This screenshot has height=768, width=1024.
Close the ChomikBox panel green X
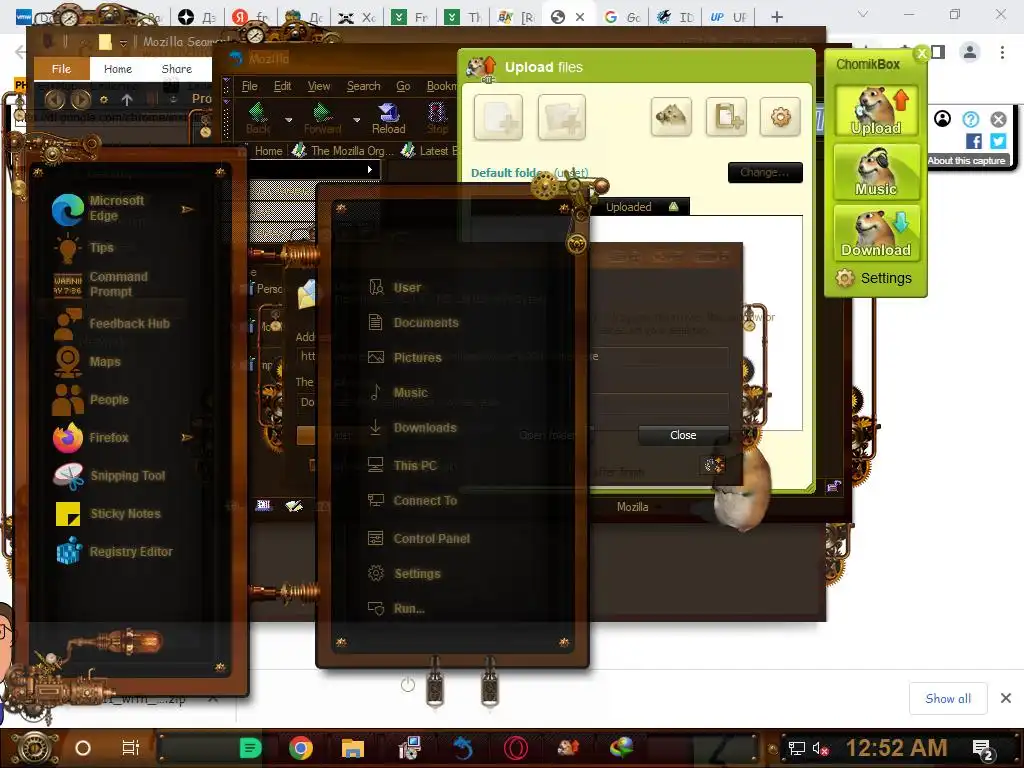tap(921, 54)
